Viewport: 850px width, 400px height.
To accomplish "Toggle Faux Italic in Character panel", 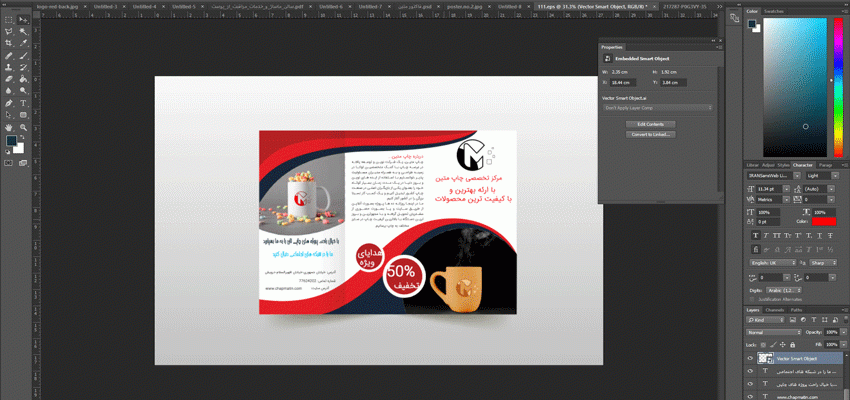I will (x=766, y=235).
